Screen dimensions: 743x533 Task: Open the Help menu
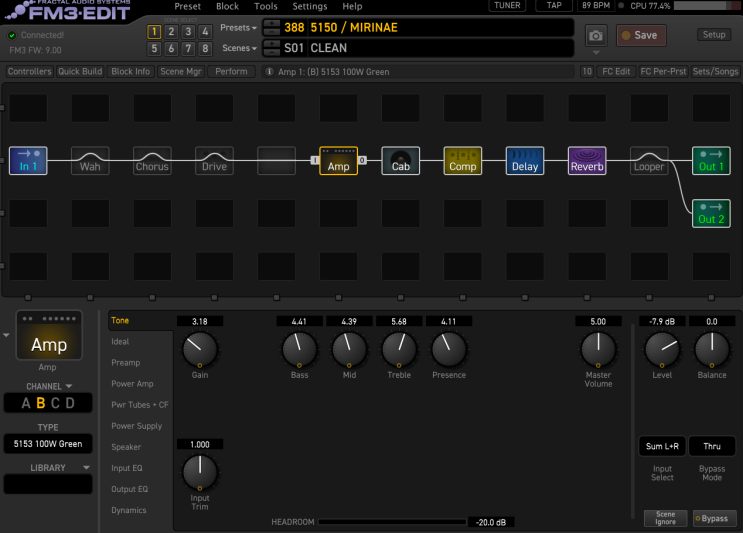tap(352, 7)
